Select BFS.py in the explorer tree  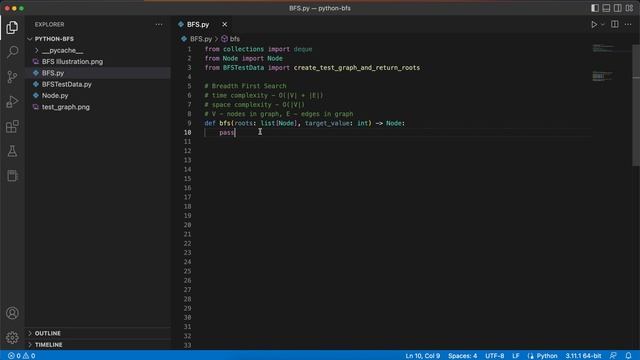click(x=53, y=73)
